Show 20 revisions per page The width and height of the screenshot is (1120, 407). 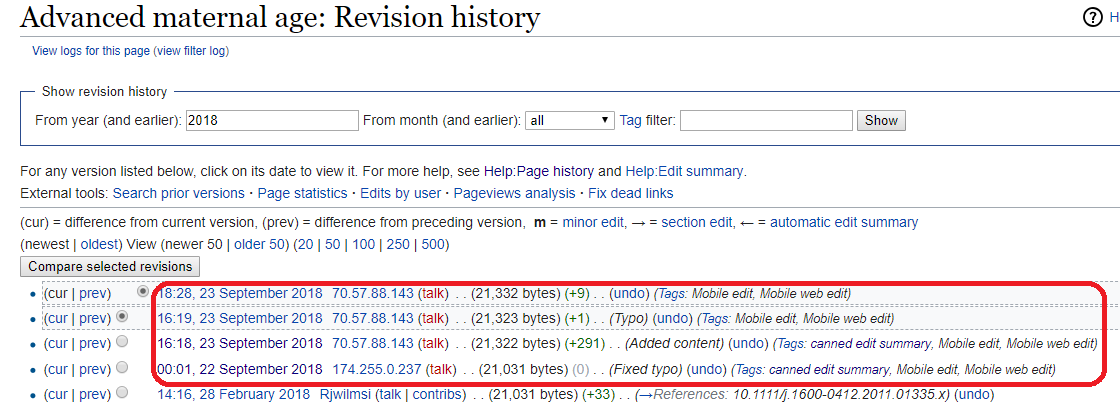[x=305, y=244]
